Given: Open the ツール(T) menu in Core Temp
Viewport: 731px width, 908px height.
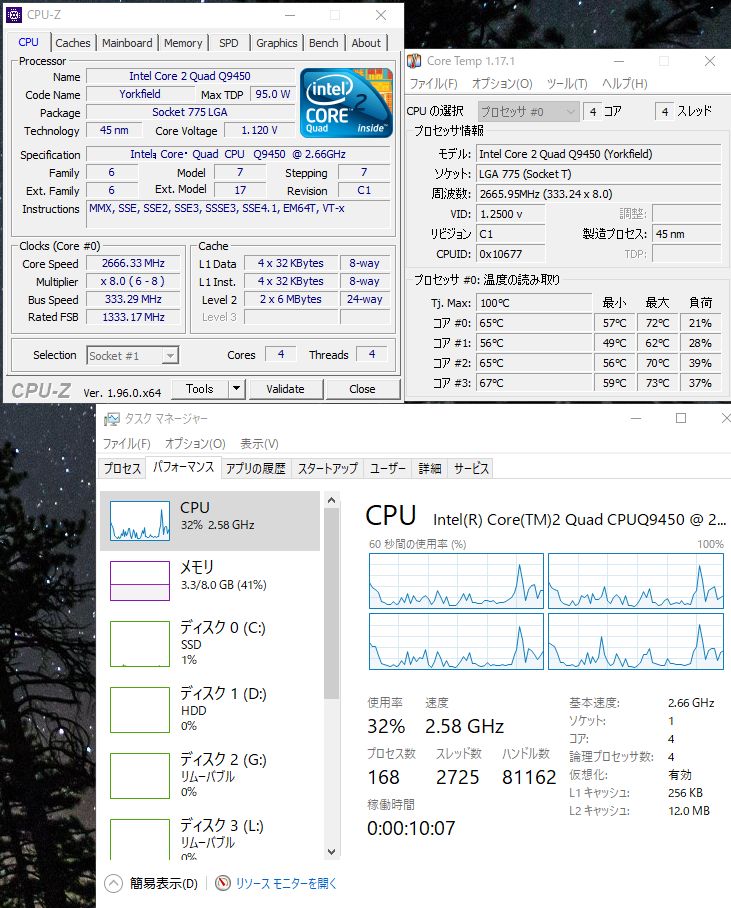Looking at the screenshot, I should (x=567, y=84).
